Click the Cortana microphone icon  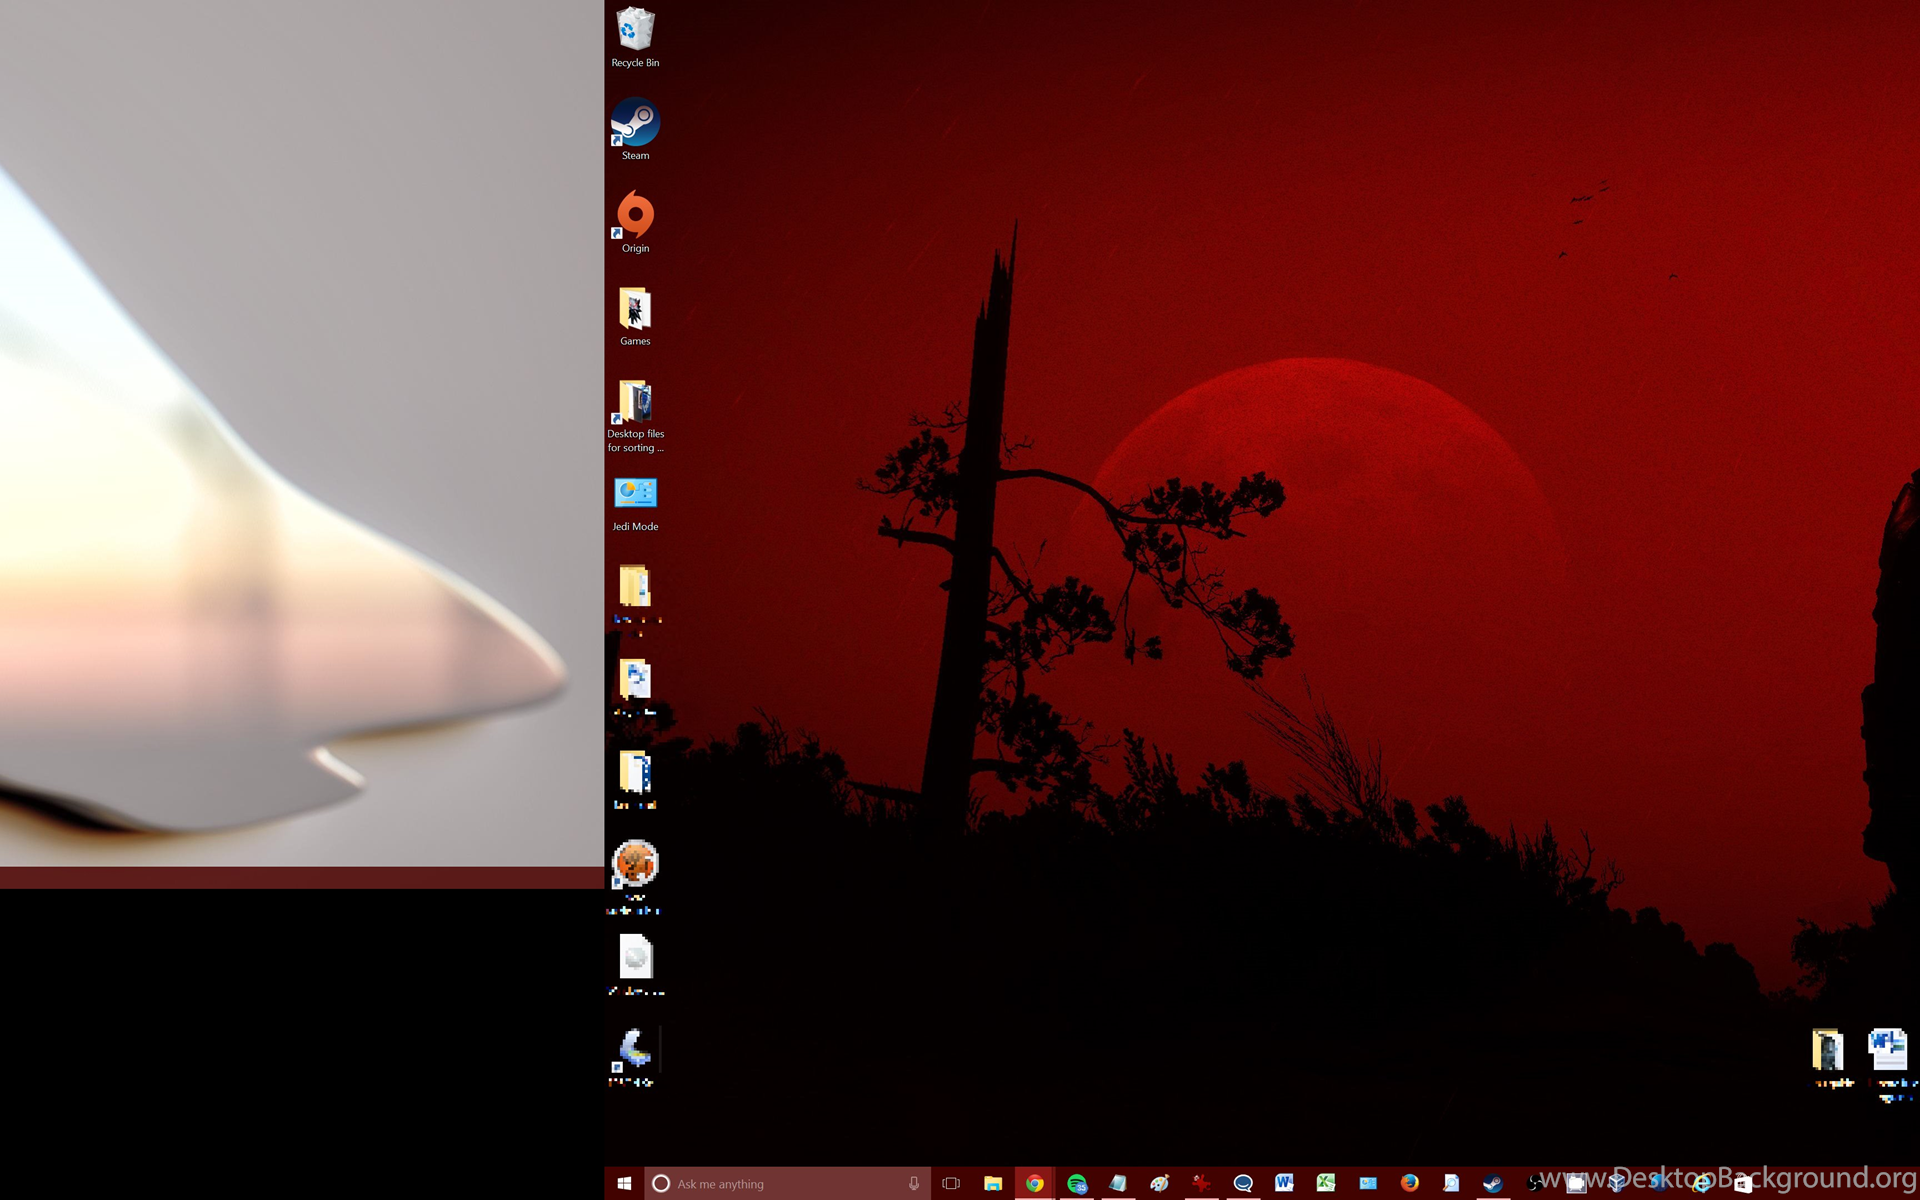(x=913, y=1183)
